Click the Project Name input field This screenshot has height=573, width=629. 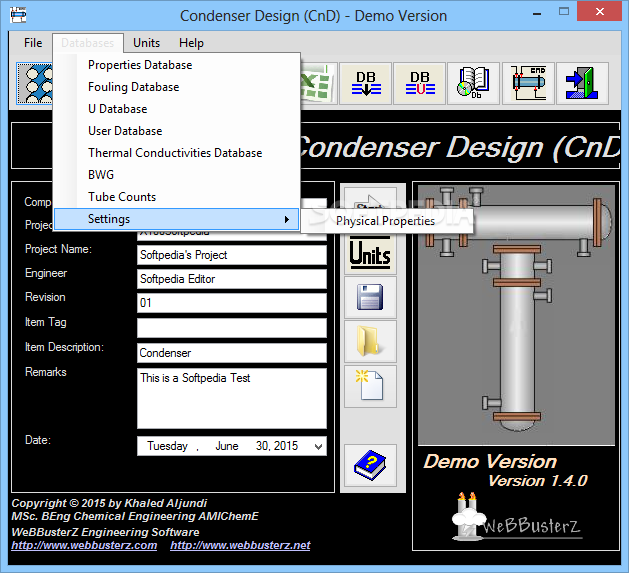coord(232,255)
